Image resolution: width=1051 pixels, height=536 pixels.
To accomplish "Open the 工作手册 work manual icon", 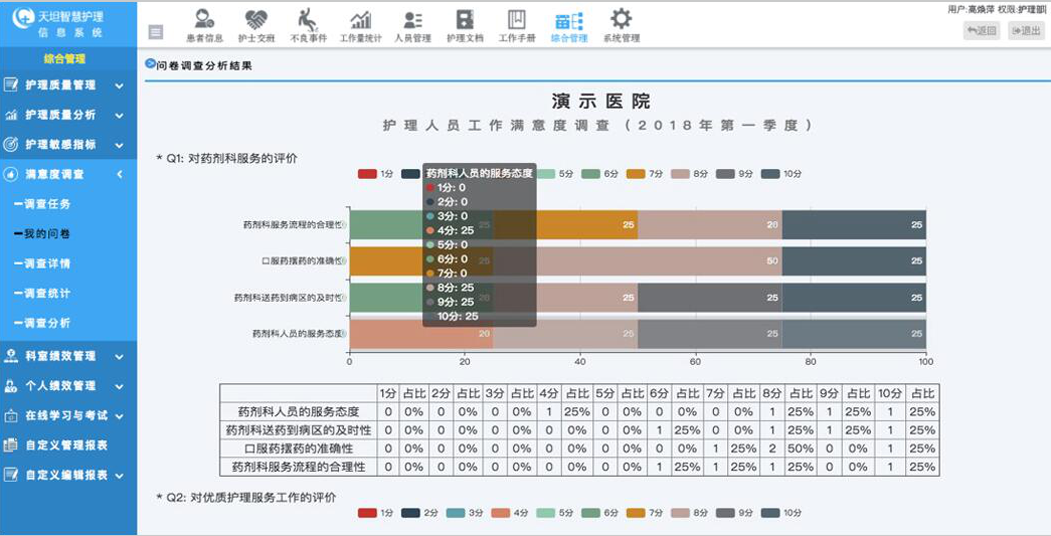I will (x=517, y=25).
